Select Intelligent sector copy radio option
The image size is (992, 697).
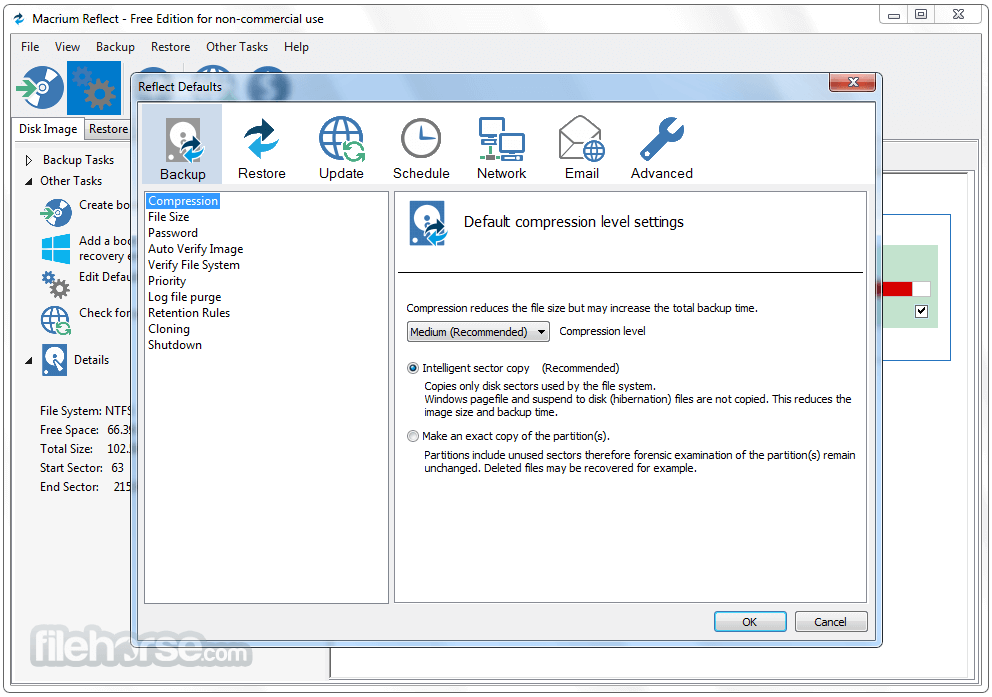(x=412, y=368)
